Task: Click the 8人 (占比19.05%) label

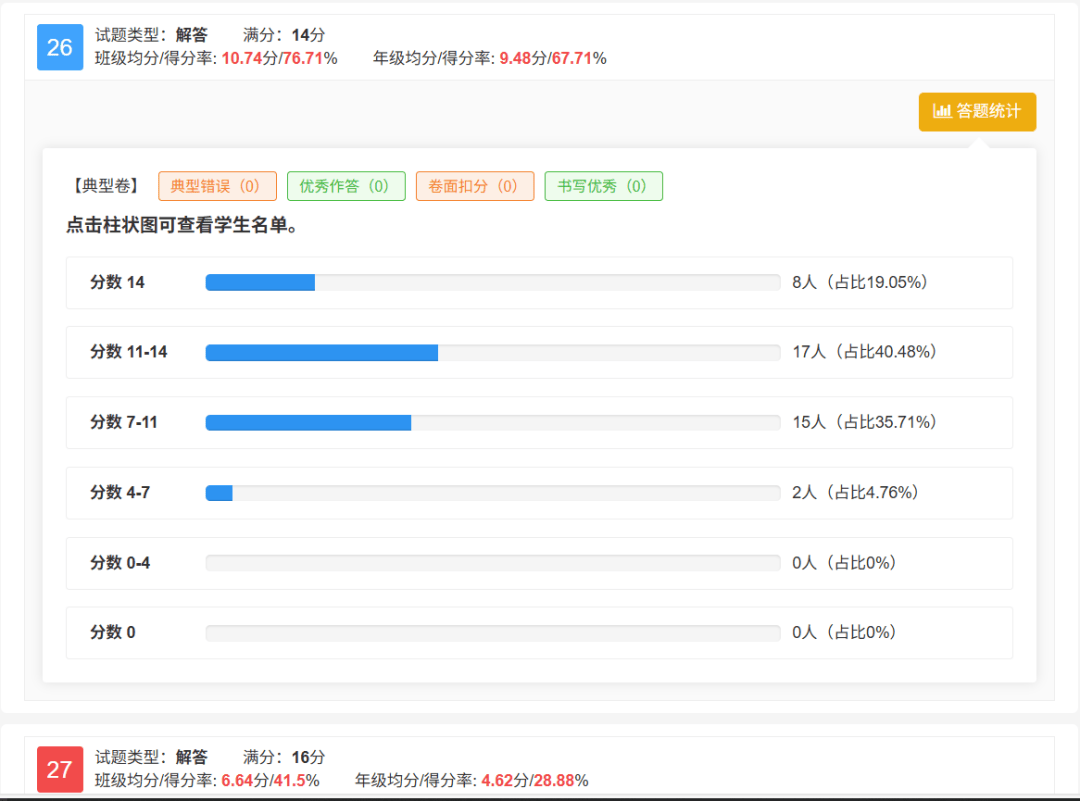Action: [x=860, y=283]
